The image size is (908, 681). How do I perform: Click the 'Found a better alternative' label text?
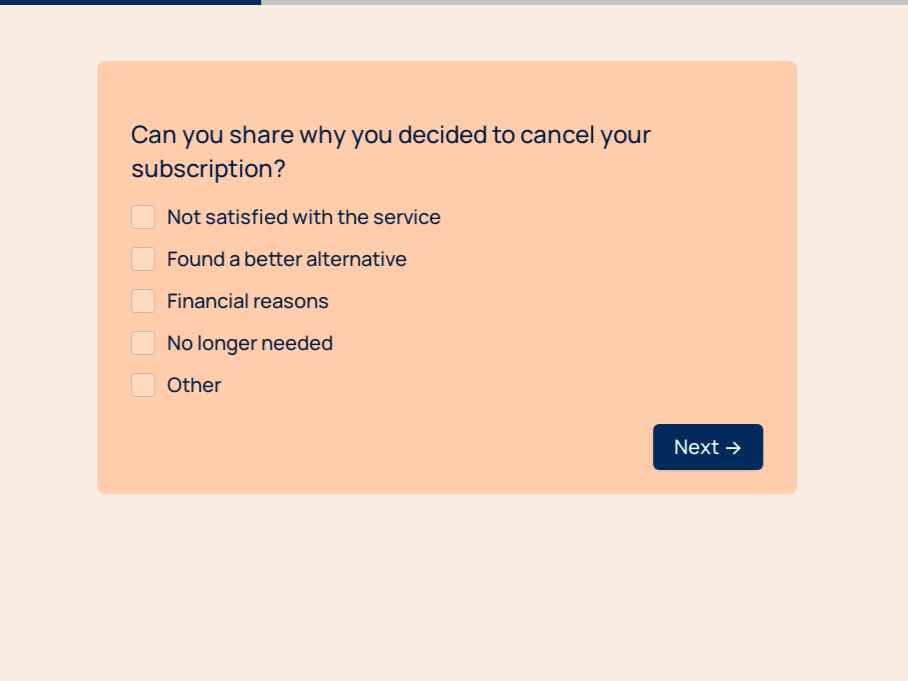pyautogui.click(x=286, y=259)
